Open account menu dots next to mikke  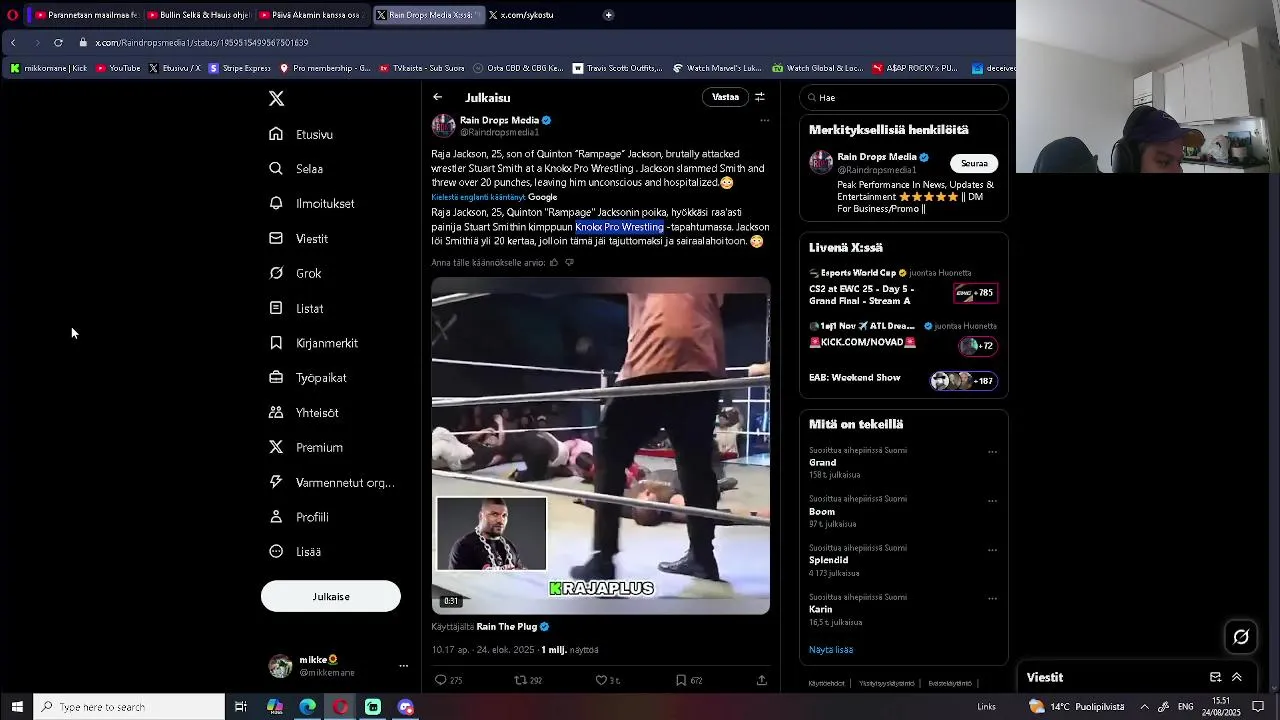pos(403,666)
